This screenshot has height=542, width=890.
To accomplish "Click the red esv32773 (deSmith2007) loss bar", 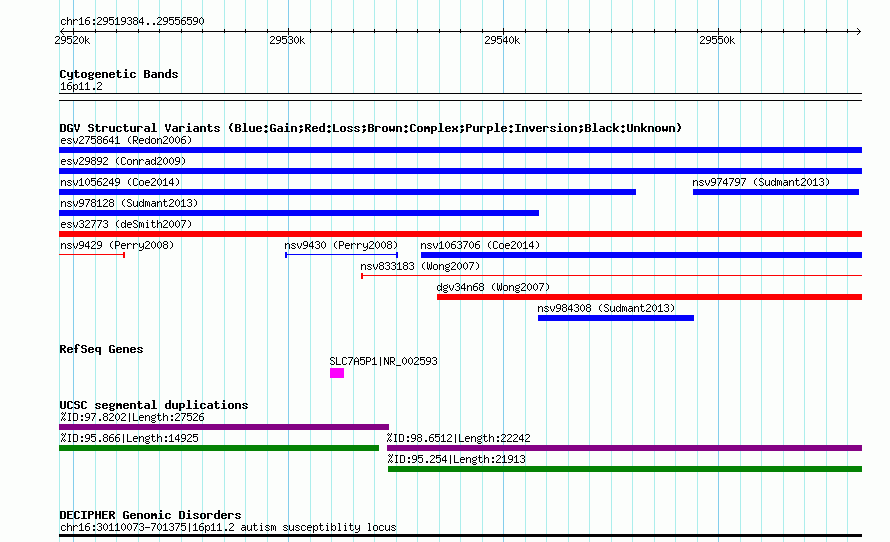I will click(460, 234).
